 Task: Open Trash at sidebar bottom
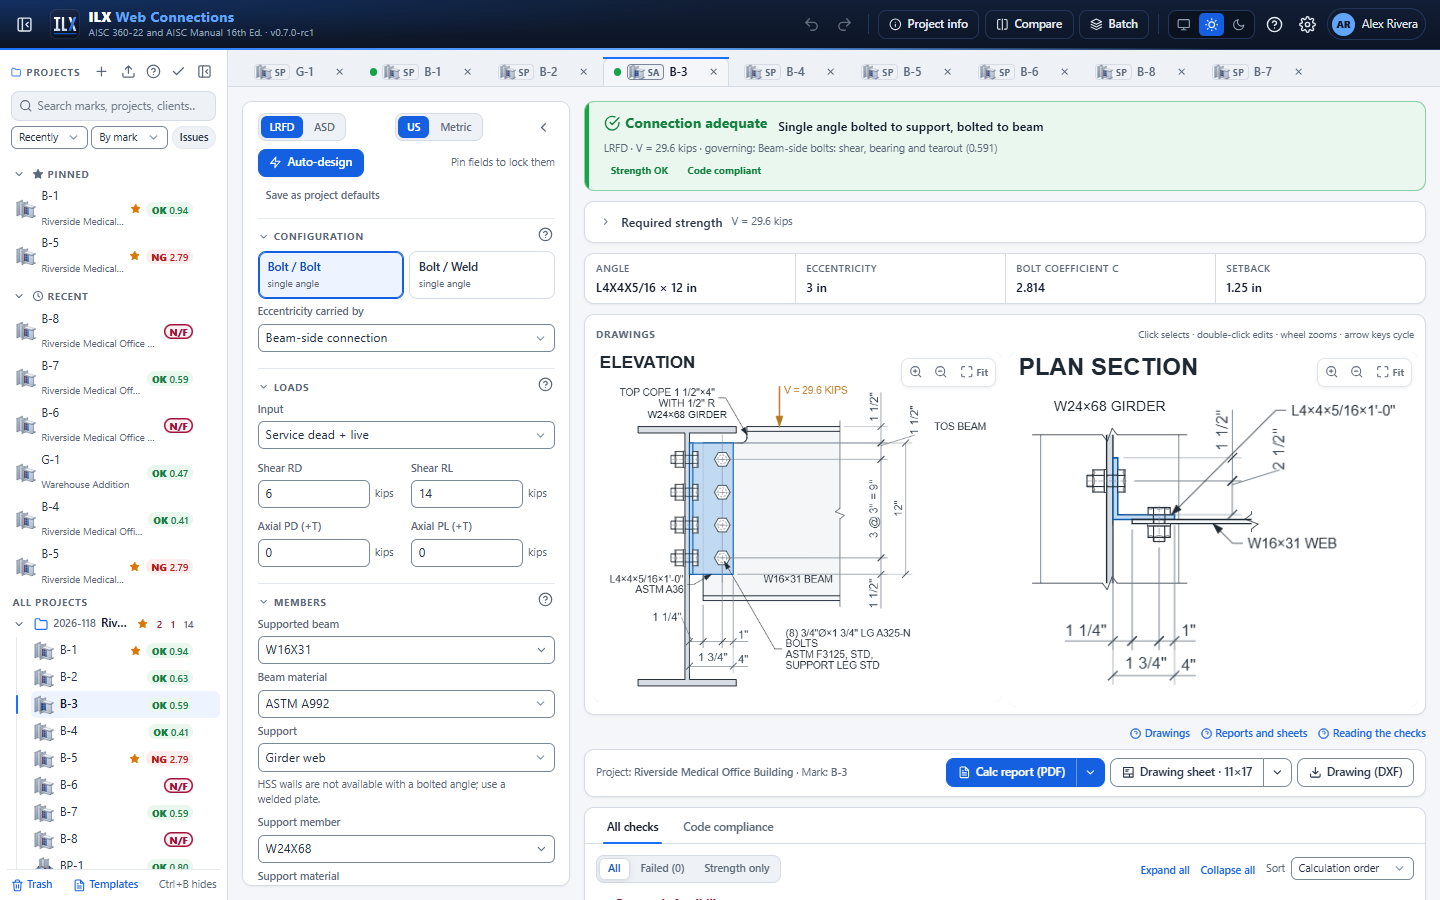coord(32,884)
